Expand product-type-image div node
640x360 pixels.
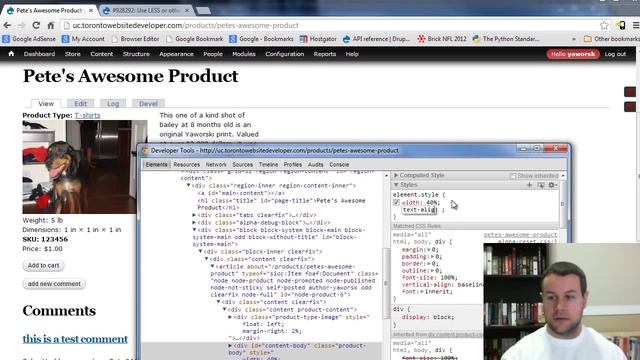coord(230,317)
